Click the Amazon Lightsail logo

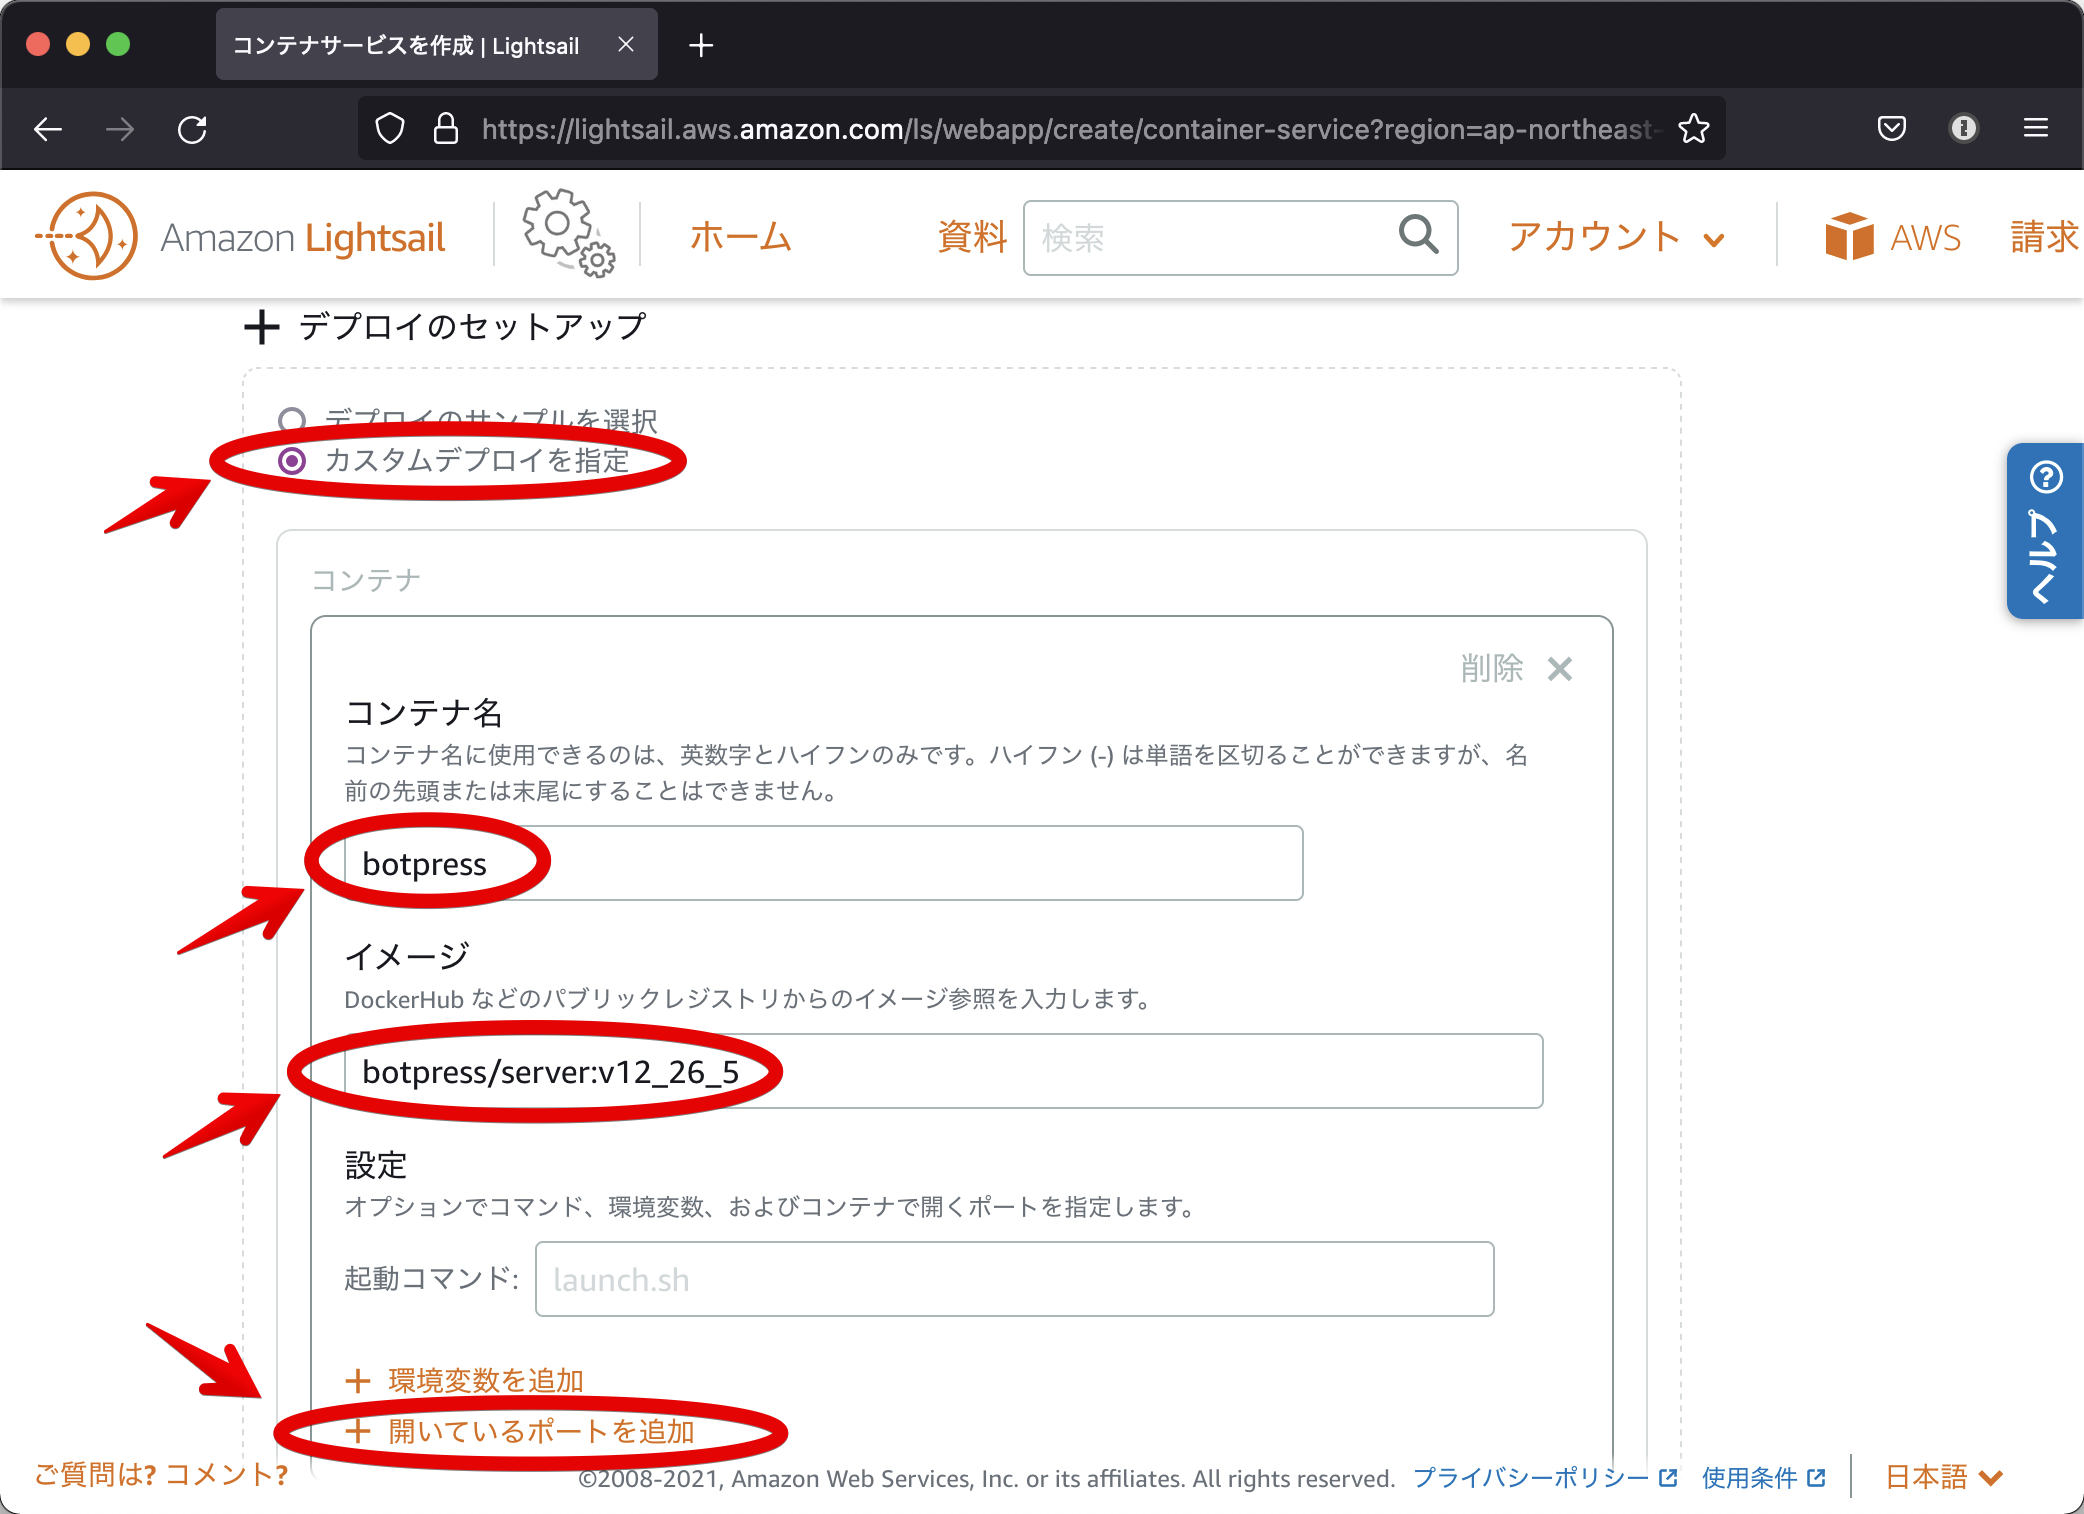click(241, 237)
